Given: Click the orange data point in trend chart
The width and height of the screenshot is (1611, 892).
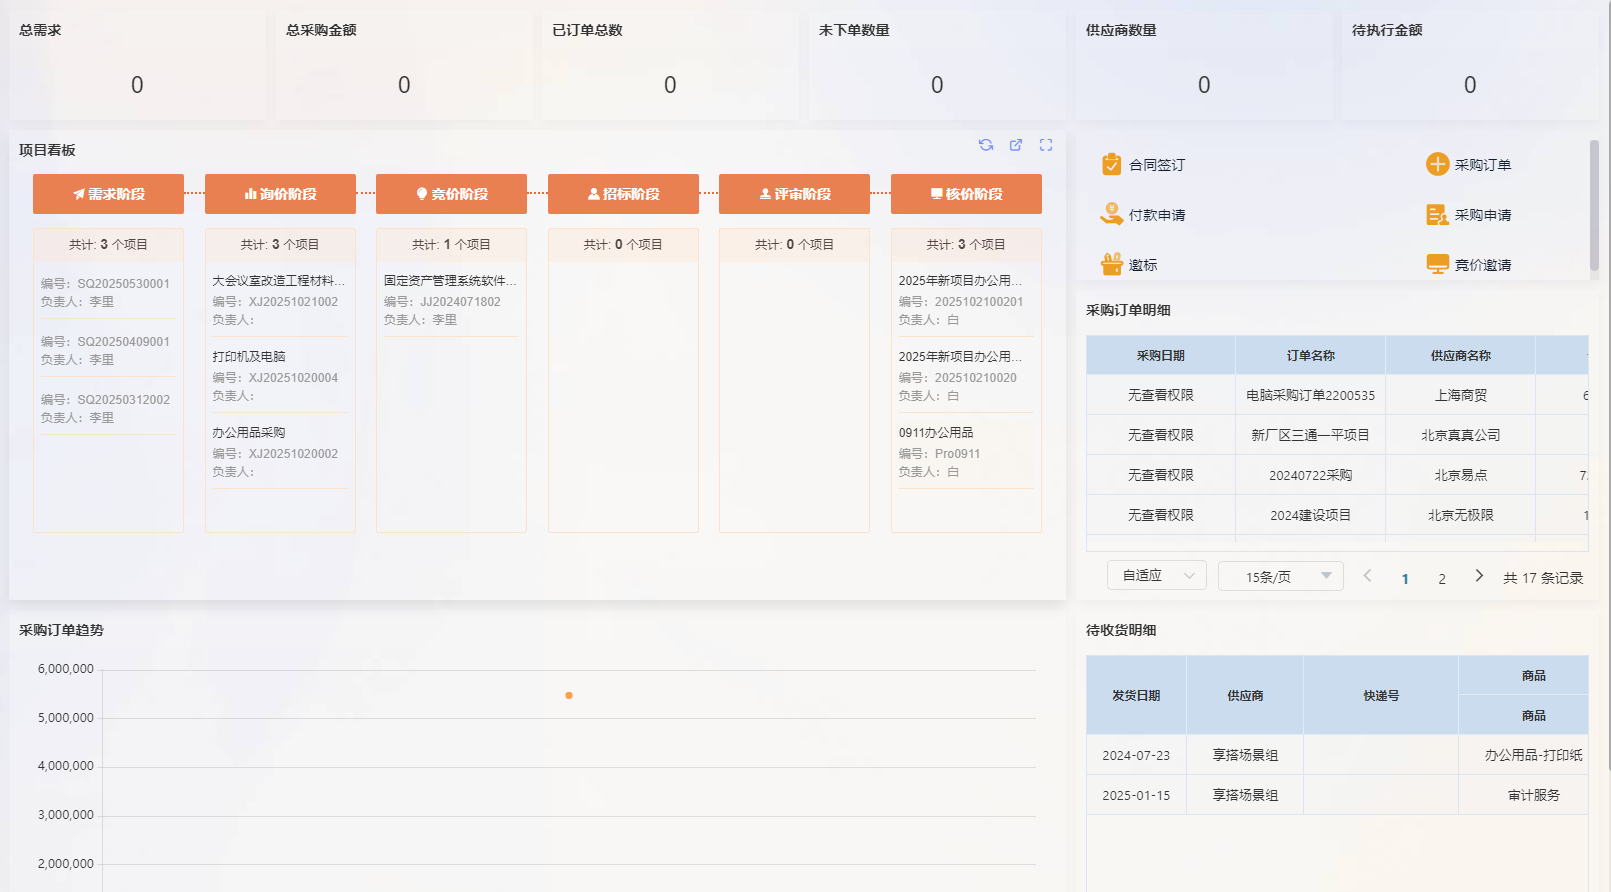Looking at the screenshot, I should 569,695.
